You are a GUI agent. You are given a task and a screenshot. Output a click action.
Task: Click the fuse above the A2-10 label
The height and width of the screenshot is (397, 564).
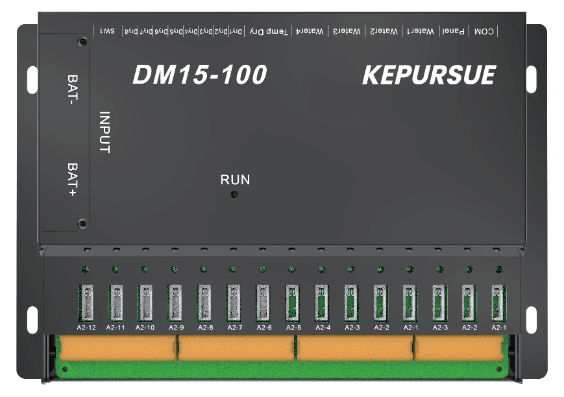tap(145, 303)
